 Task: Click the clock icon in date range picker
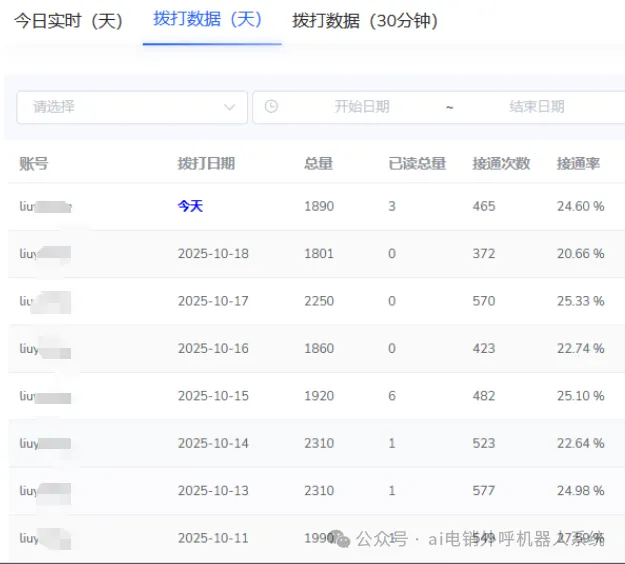tap(271, 106)
